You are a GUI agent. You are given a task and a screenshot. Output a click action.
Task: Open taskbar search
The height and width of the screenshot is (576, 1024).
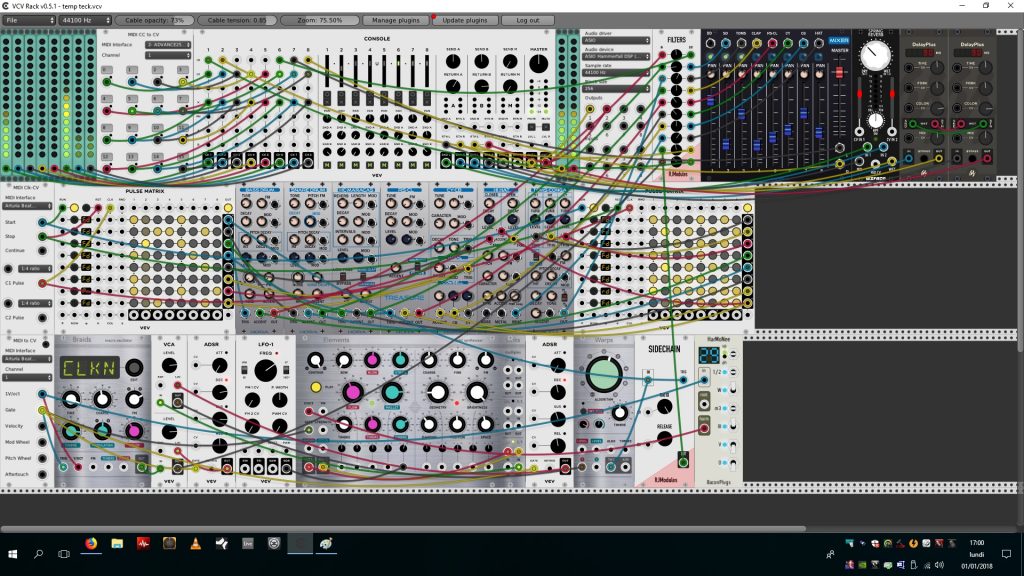(x=38, y=554)
